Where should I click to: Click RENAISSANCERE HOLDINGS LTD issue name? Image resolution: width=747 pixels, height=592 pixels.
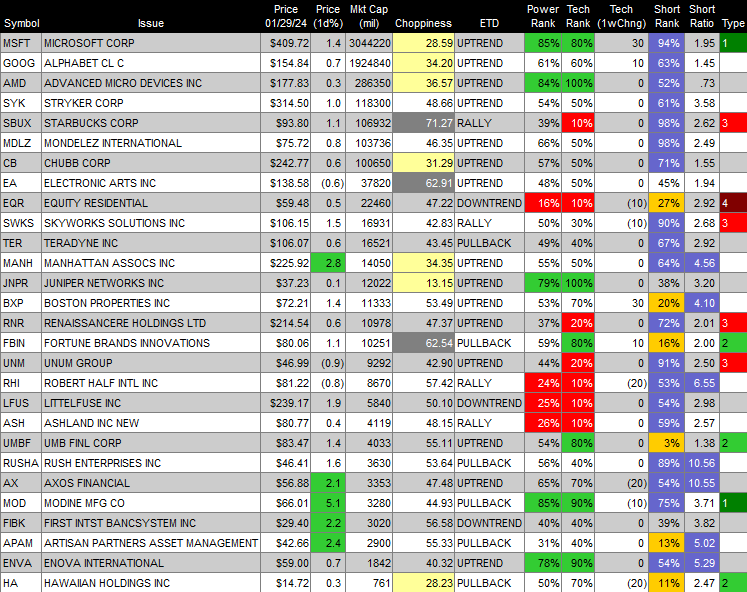click(125, 323)
